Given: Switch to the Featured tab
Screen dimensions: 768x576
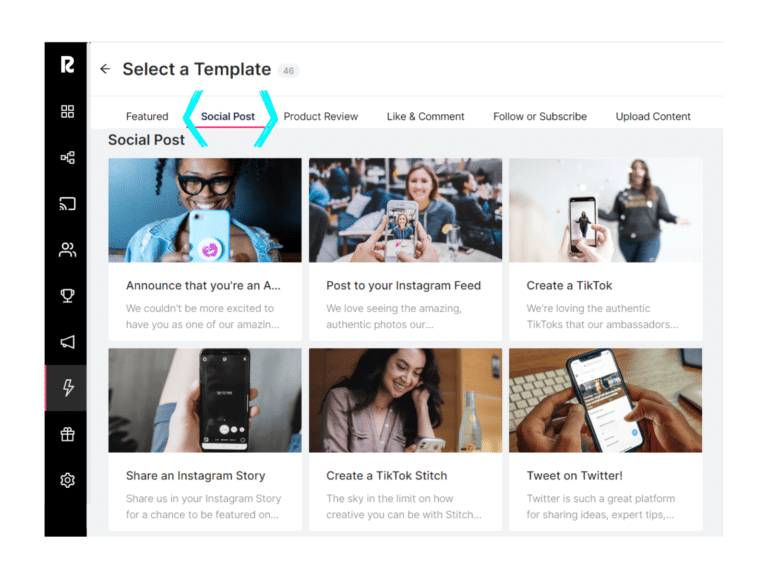Looking at the screenshot, I should tap(147, 117).
